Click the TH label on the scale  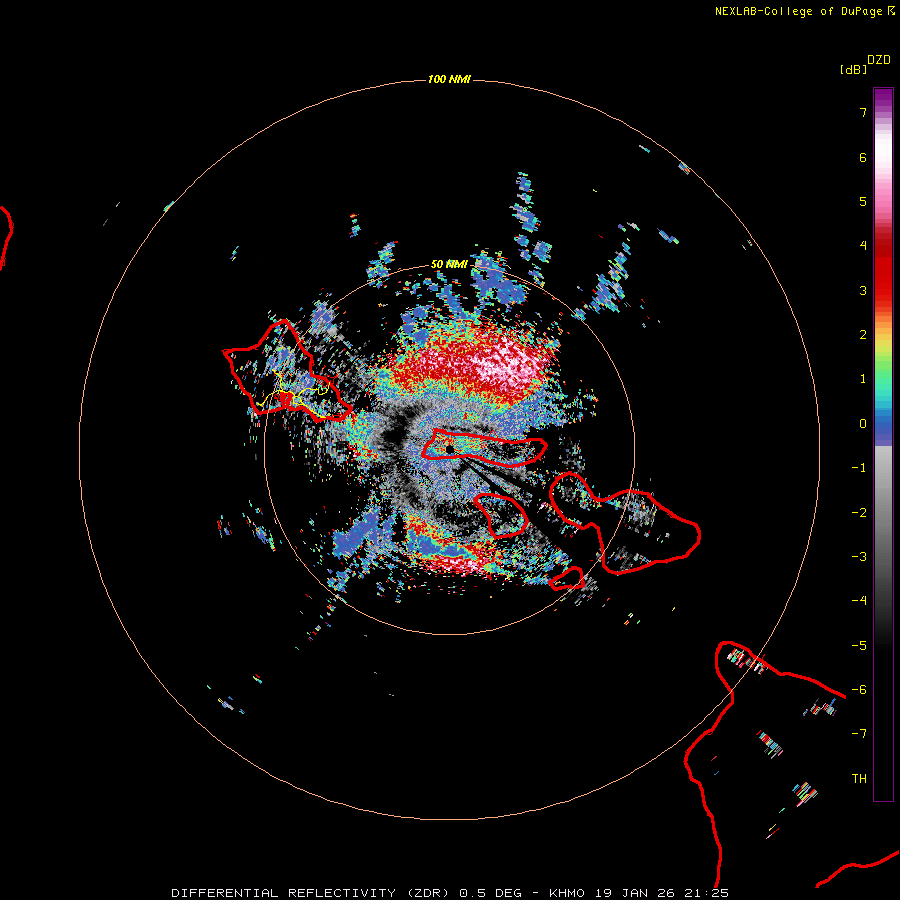tap(859, 779)
